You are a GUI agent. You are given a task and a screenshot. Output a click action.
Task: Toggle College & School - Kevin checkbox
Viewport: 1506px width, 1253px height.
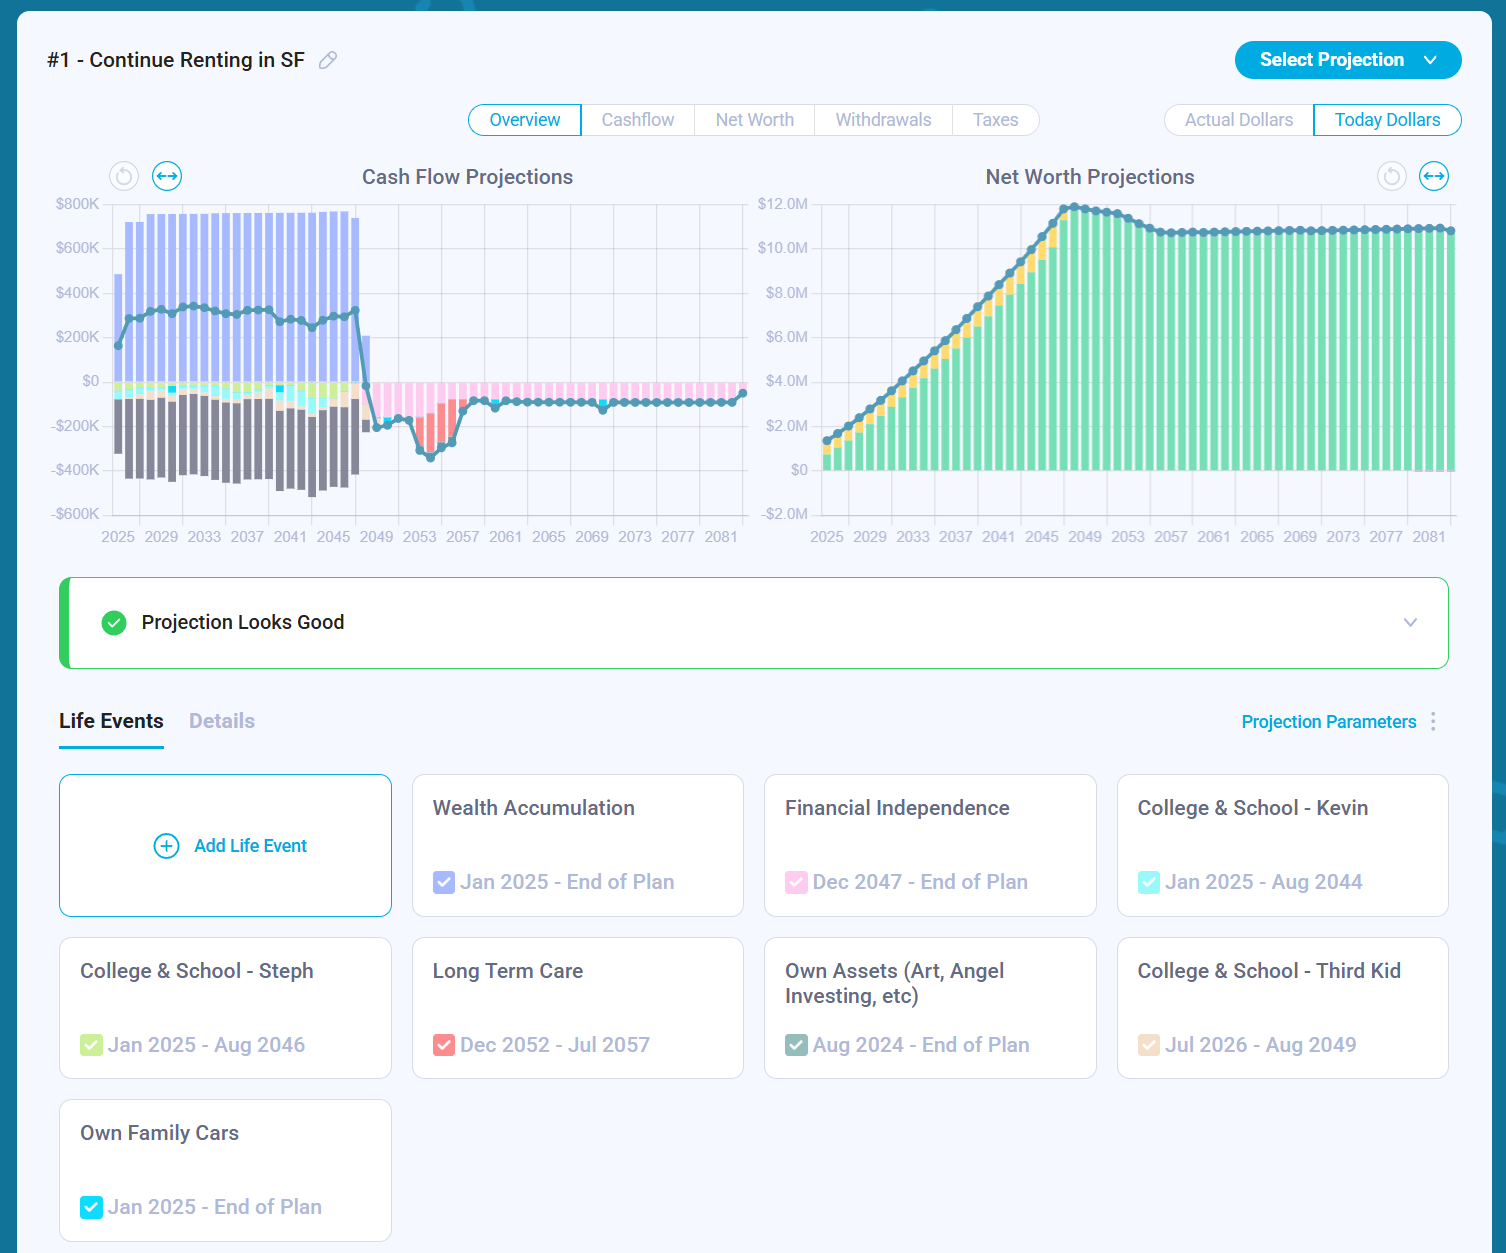(x=1149, y=882)
